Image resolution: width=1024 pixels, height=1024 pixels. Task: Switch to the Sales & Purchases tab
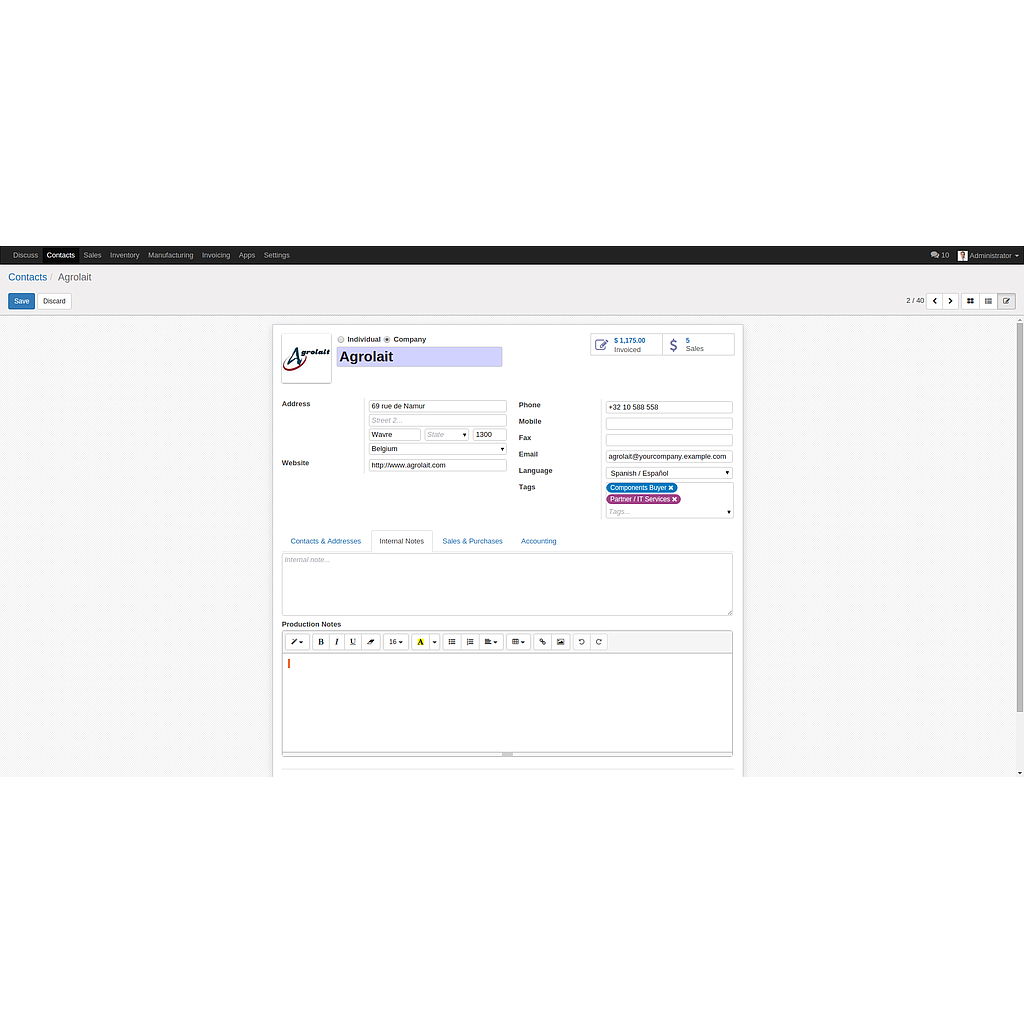click(472, 541)
